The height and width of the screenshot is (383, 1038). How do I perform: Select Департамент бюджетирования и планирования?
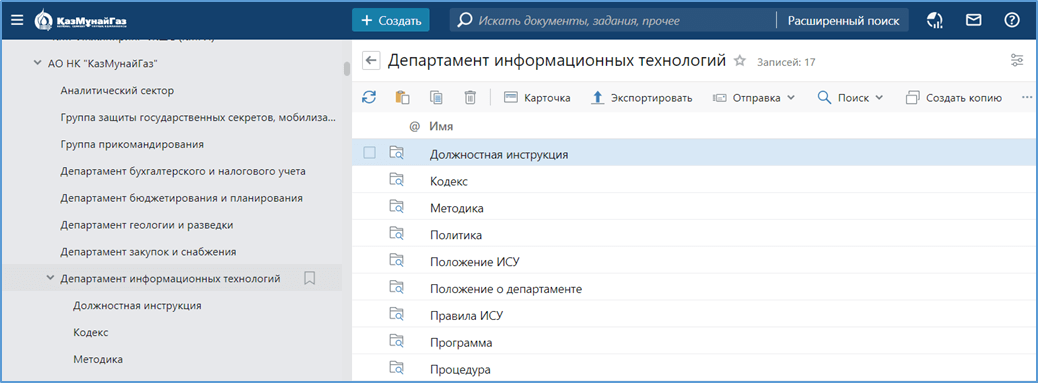click(x=181, y=198)
